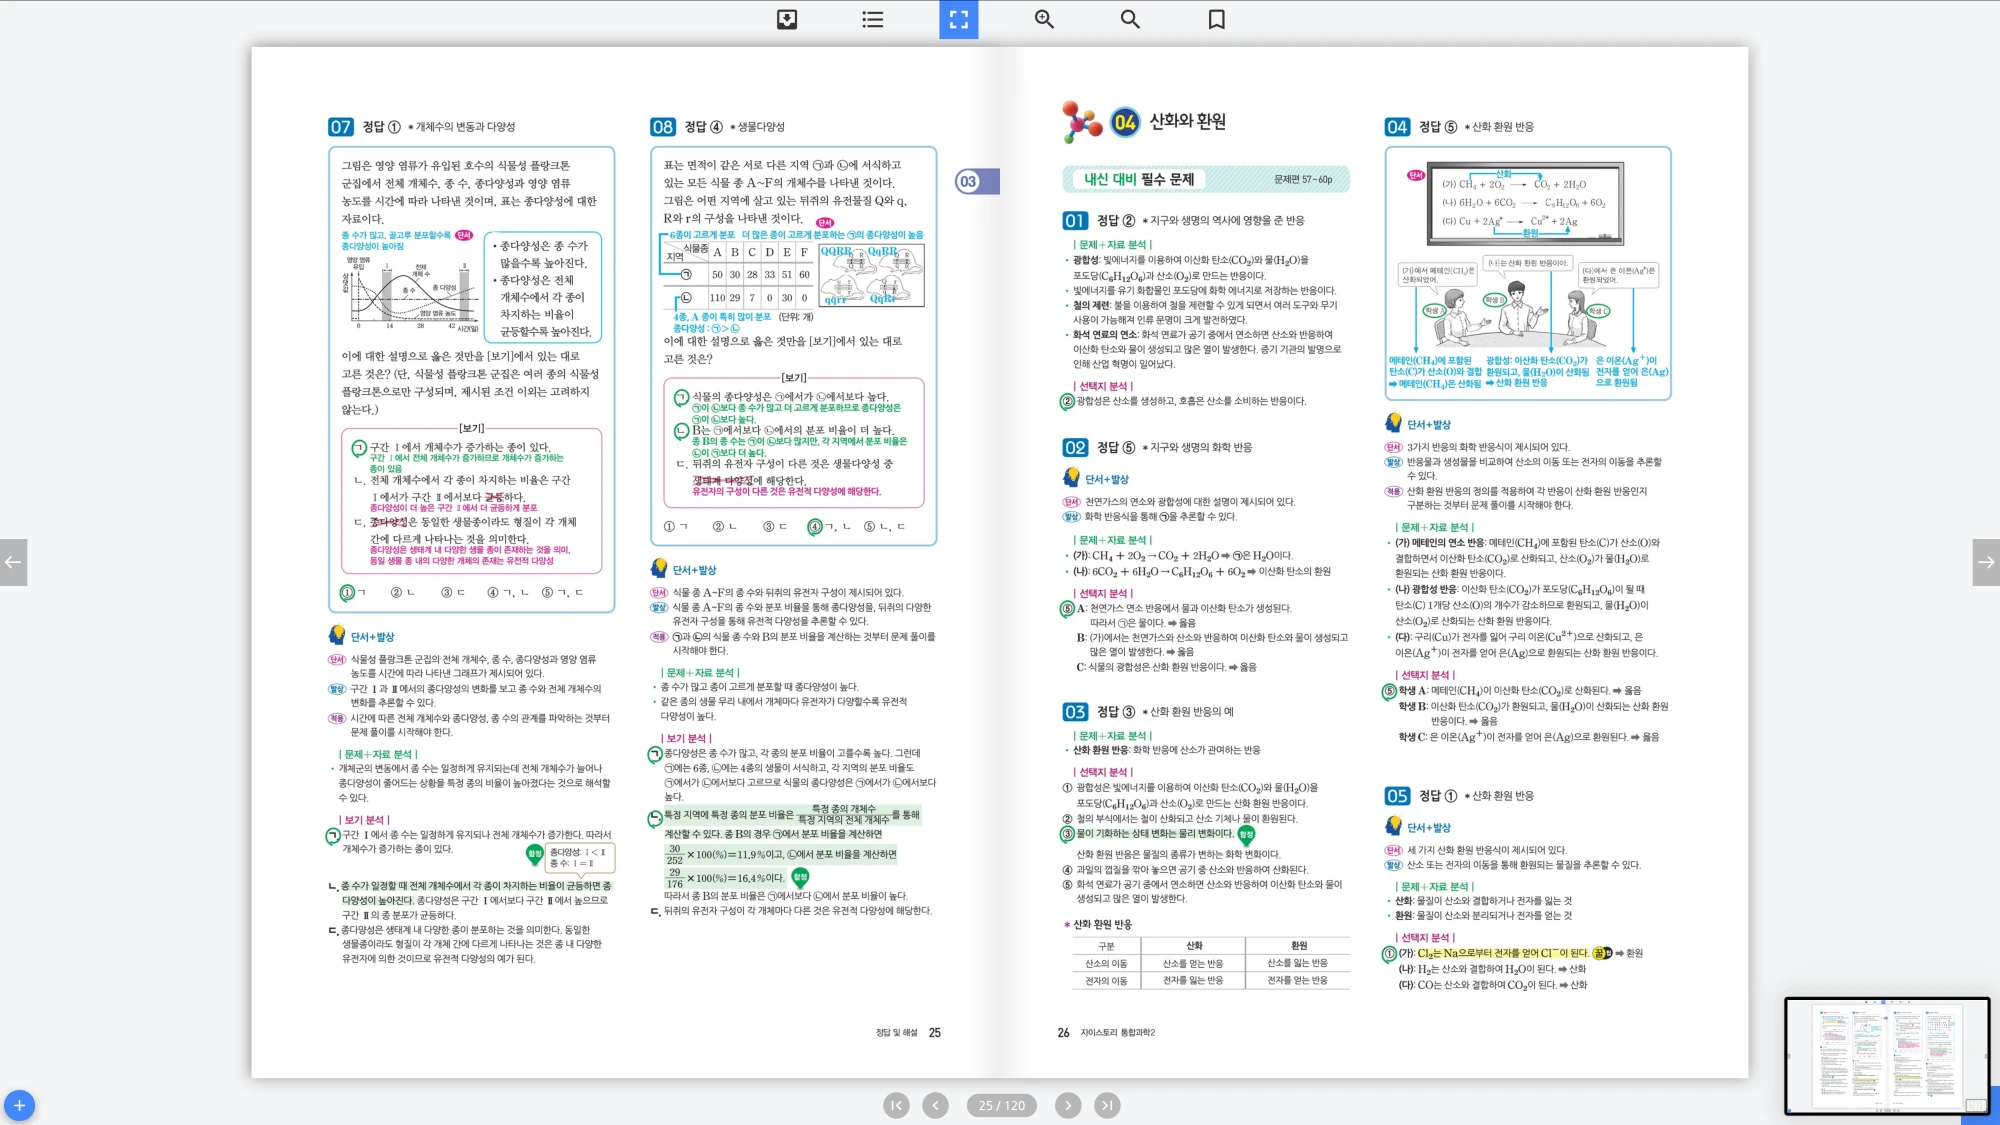2000x1125 pixels.
Task: Bookmark the current page
Action: click(x=1216, y=19)
